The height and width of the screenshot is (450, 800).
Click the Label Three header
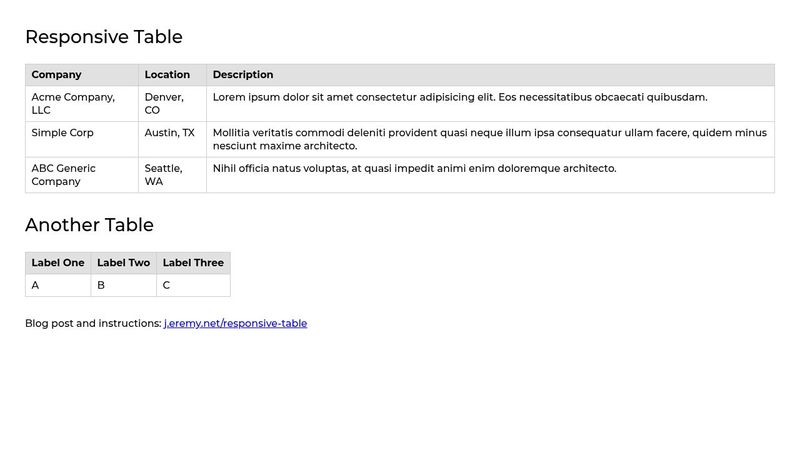click(193, 263)
